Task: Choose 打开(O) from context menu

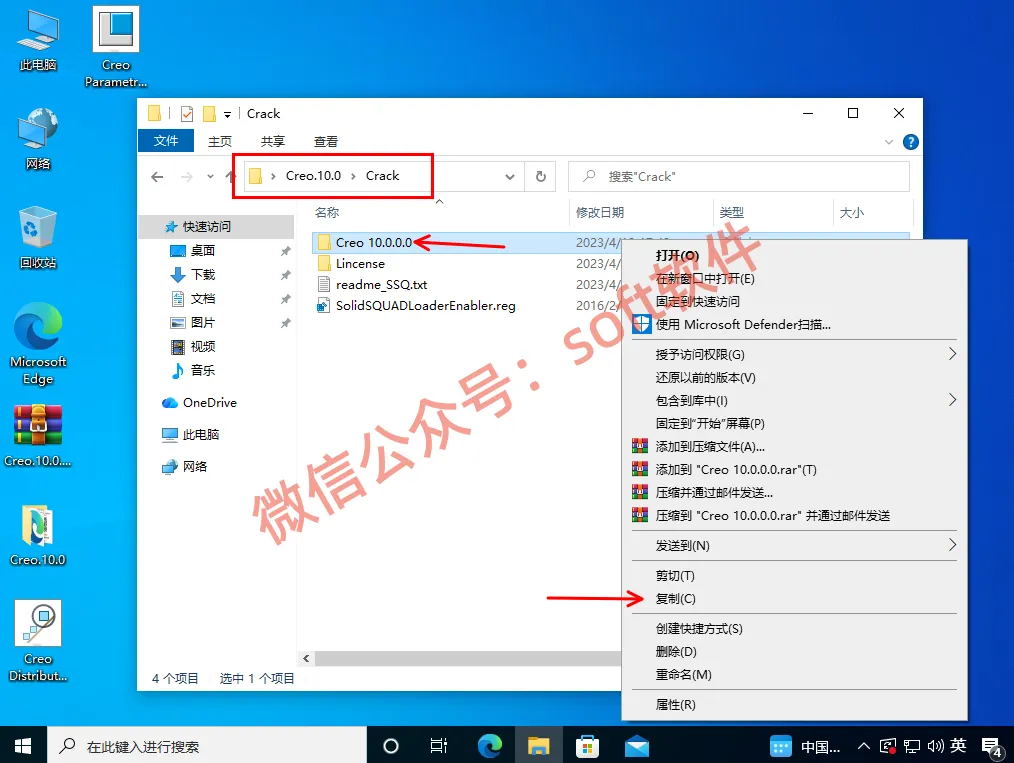Action: [677, 255]
